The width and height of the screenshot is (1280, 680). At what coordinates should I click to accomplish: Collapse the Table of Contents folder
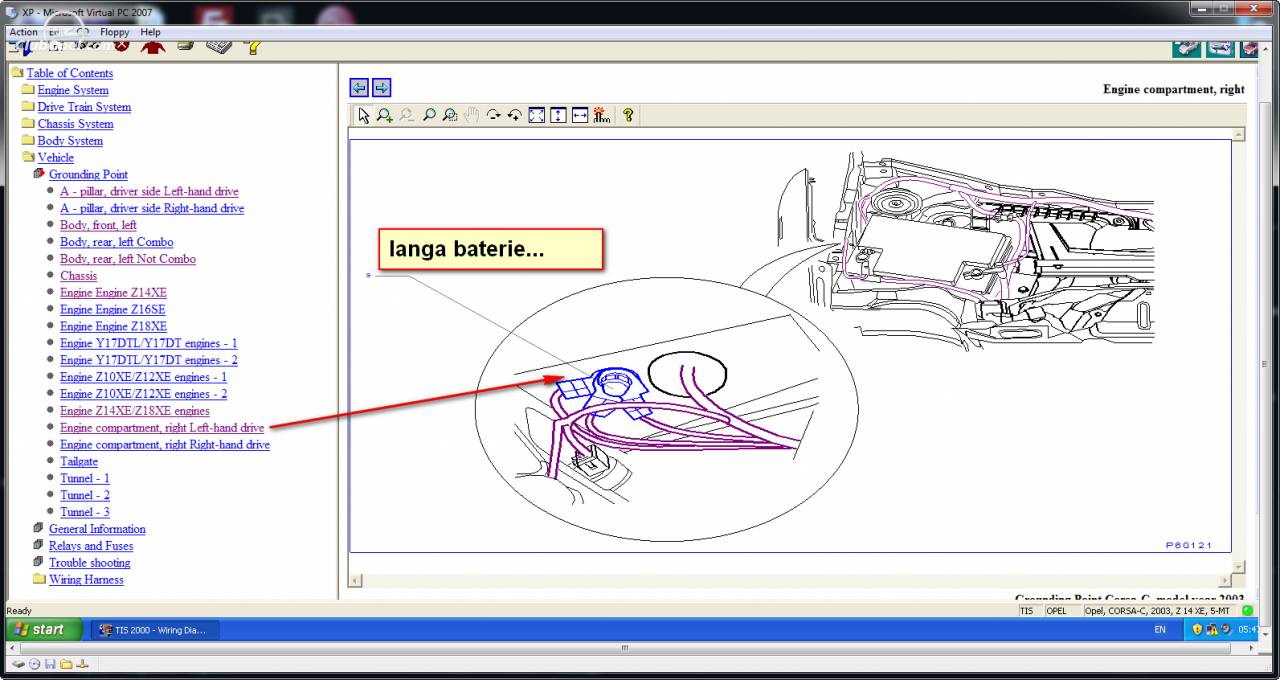pyautogui.click(x=16, y=73)
